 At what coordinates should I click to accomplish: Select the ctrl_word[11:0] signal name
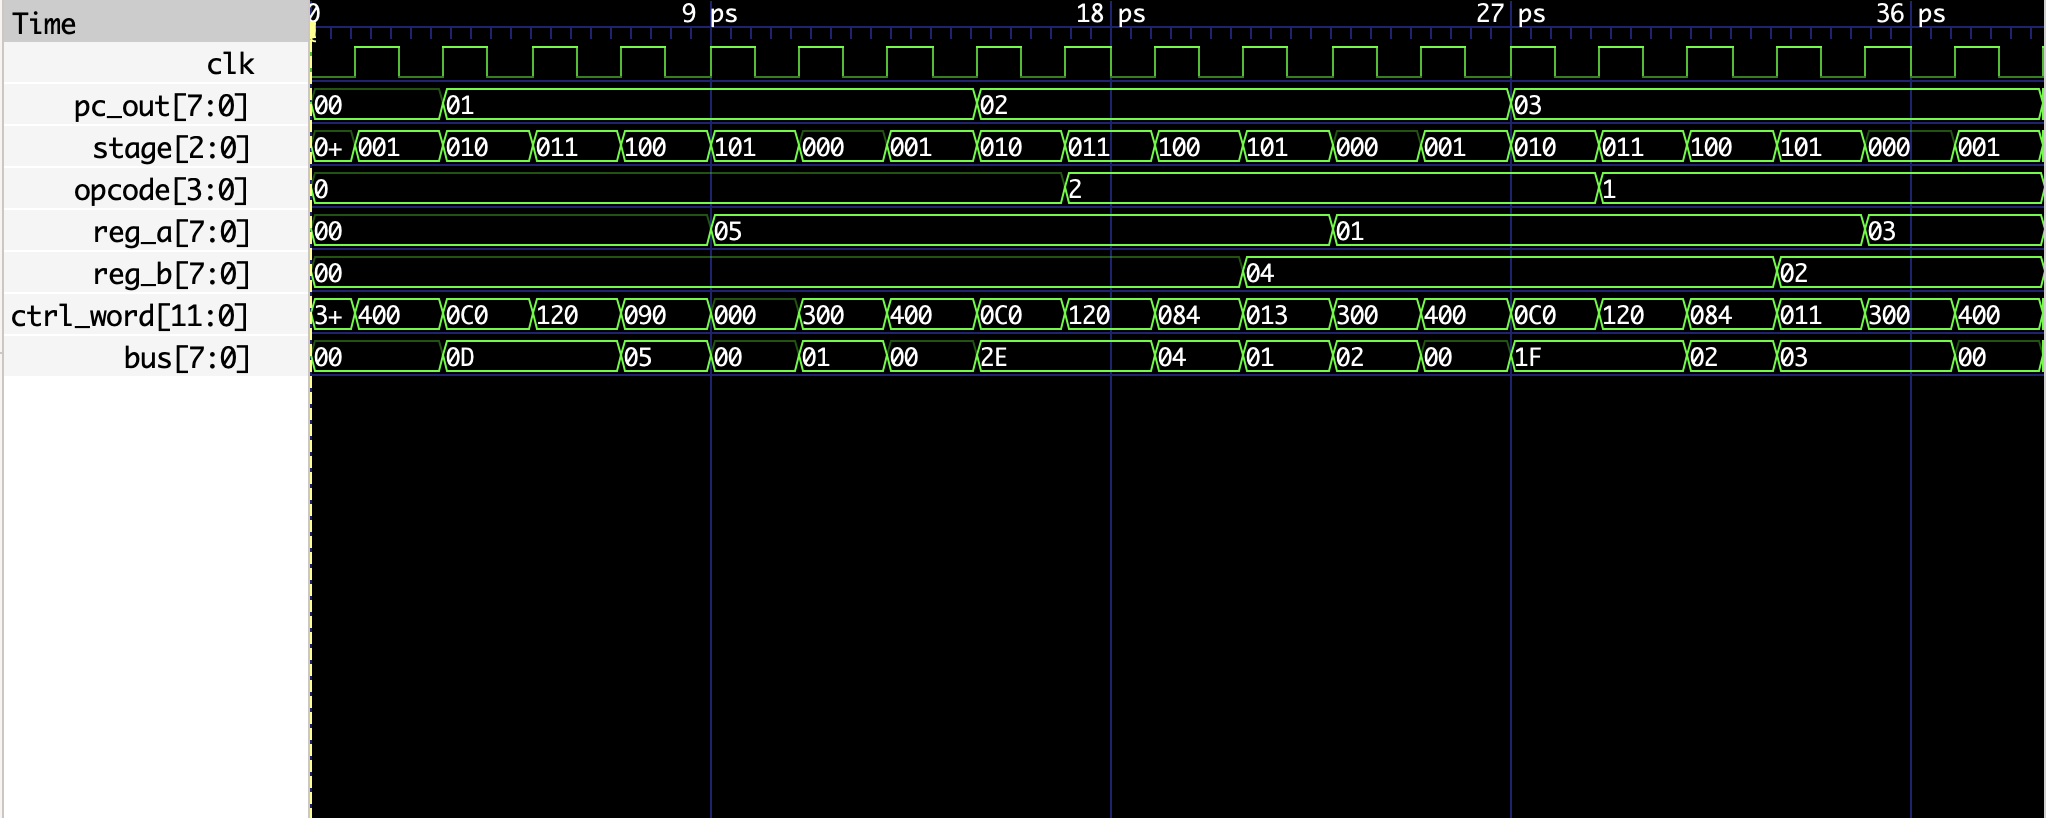point(129,316)
